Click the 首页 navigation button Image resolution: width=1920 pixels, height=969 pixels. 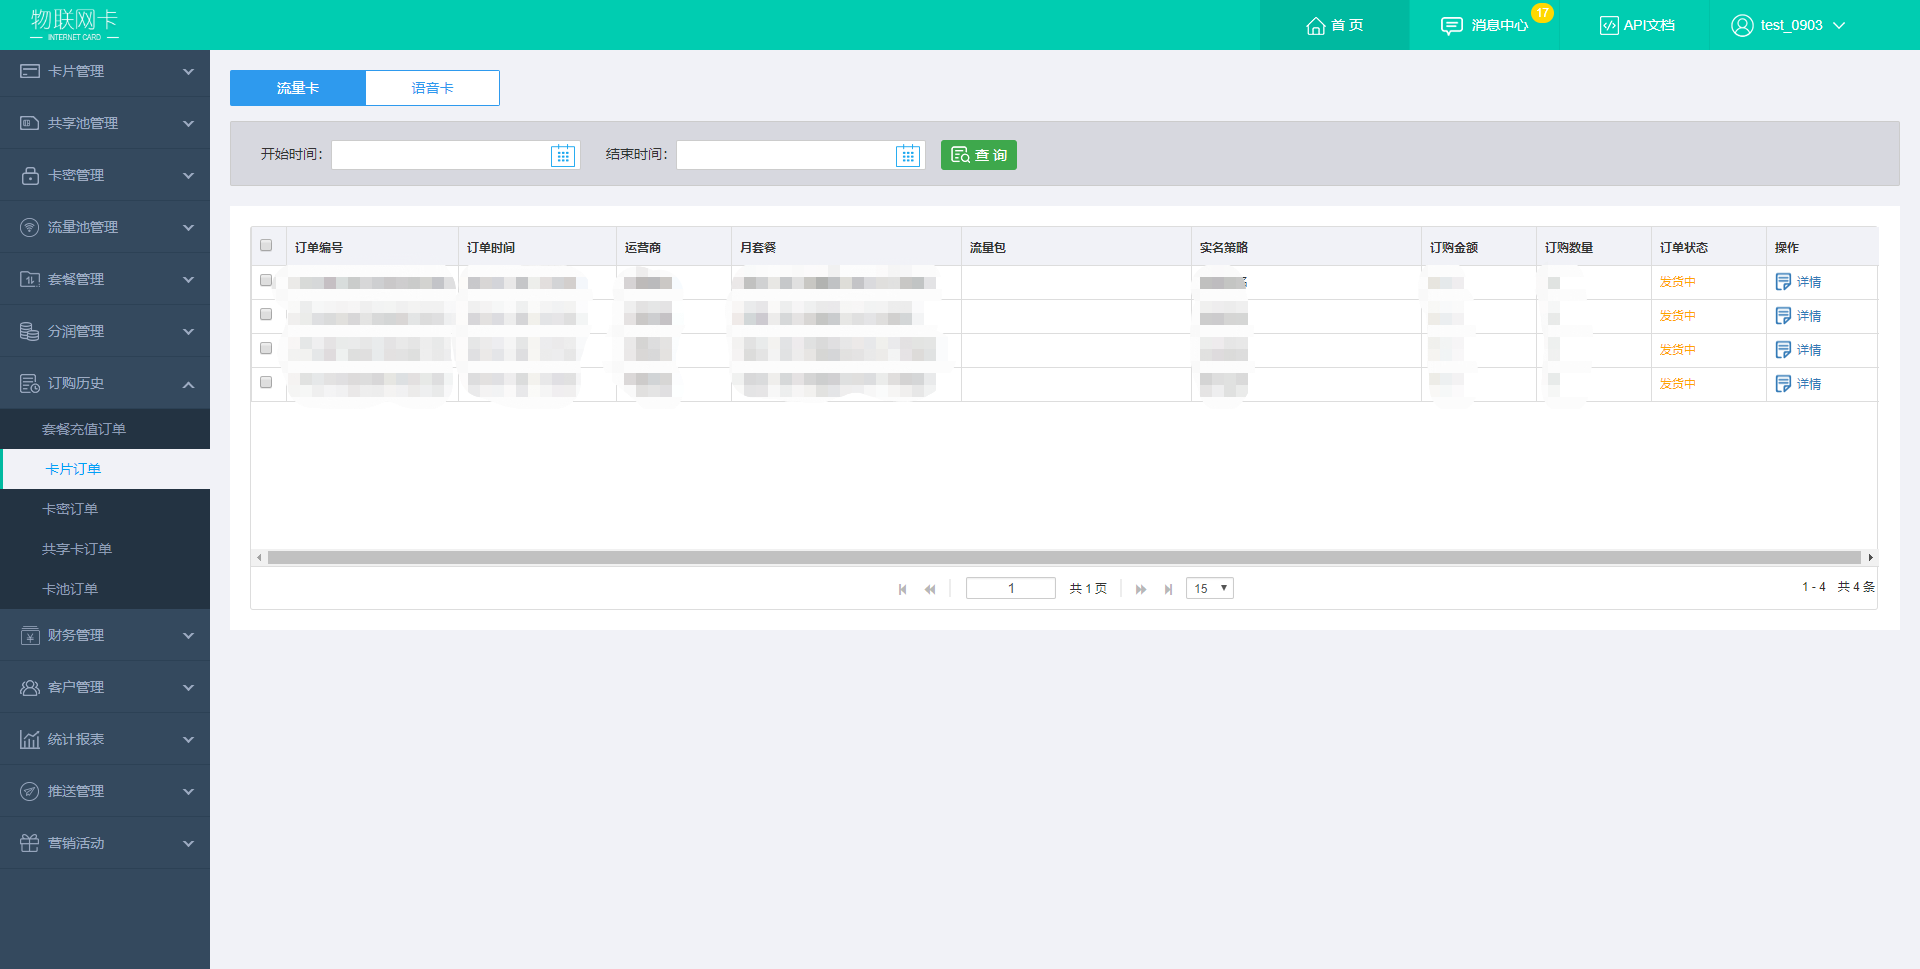[x=1334, y=25]
